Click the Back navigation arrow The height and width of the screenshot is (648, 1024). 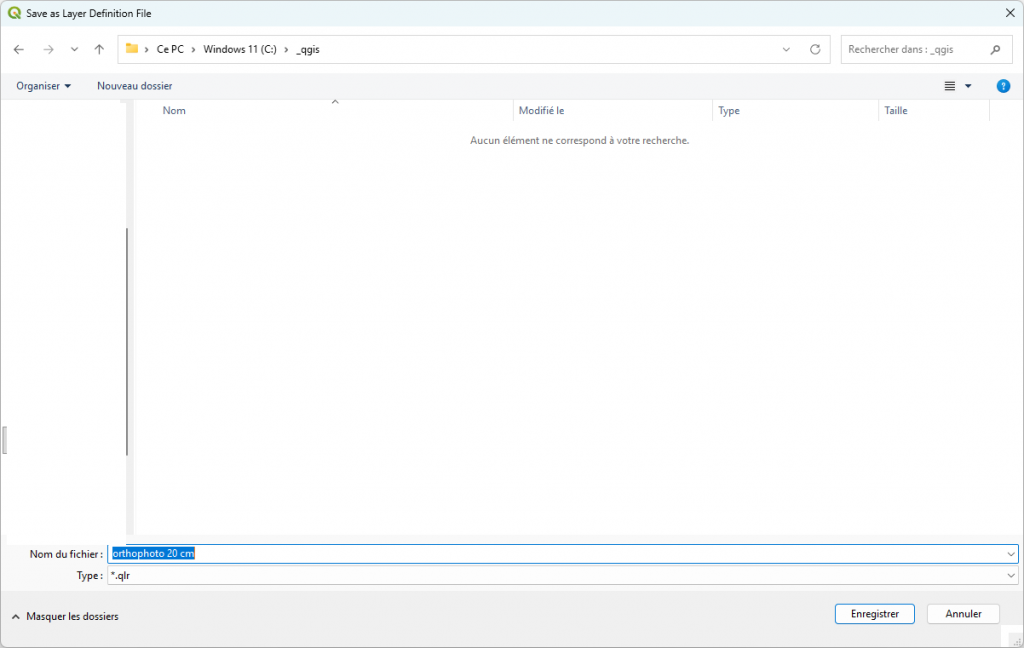coord(19,49)
